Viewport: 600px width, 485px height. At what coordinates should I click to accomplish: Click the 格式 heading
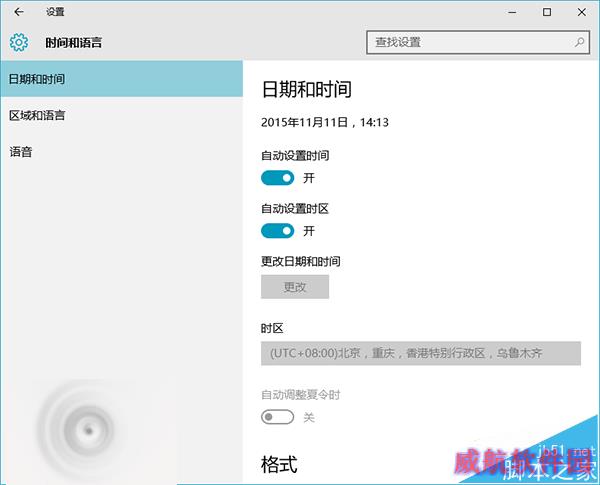pos(279,465)
